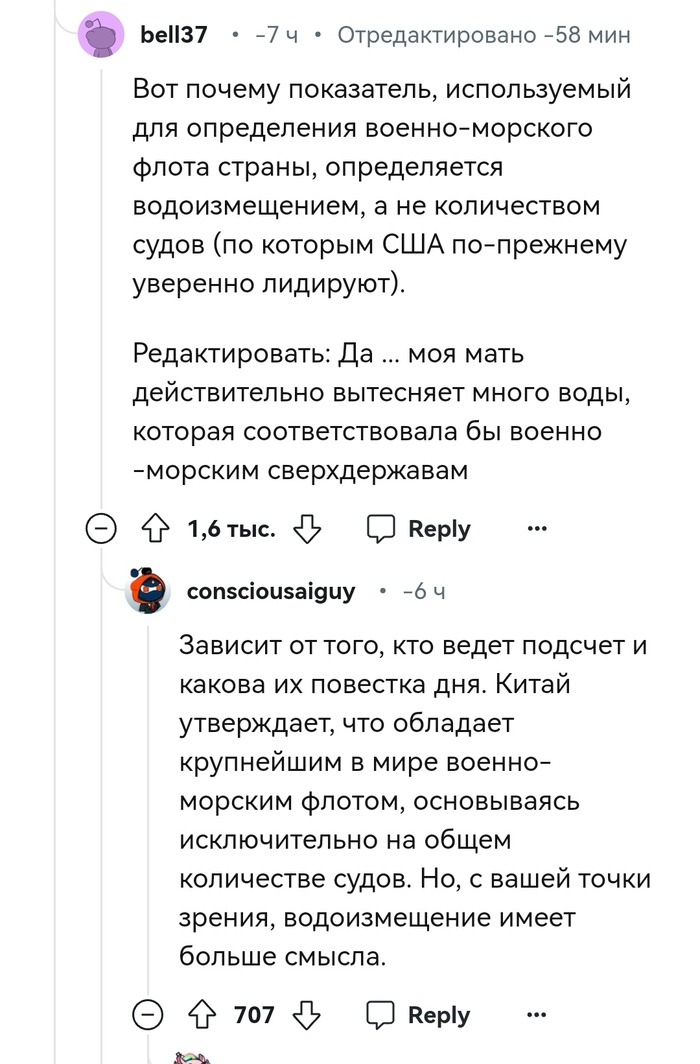Click the 707 vote count
Image resolution: width=700 pixels, height=1064 pixels.
pyautogui.click(x=254, y=1015)
